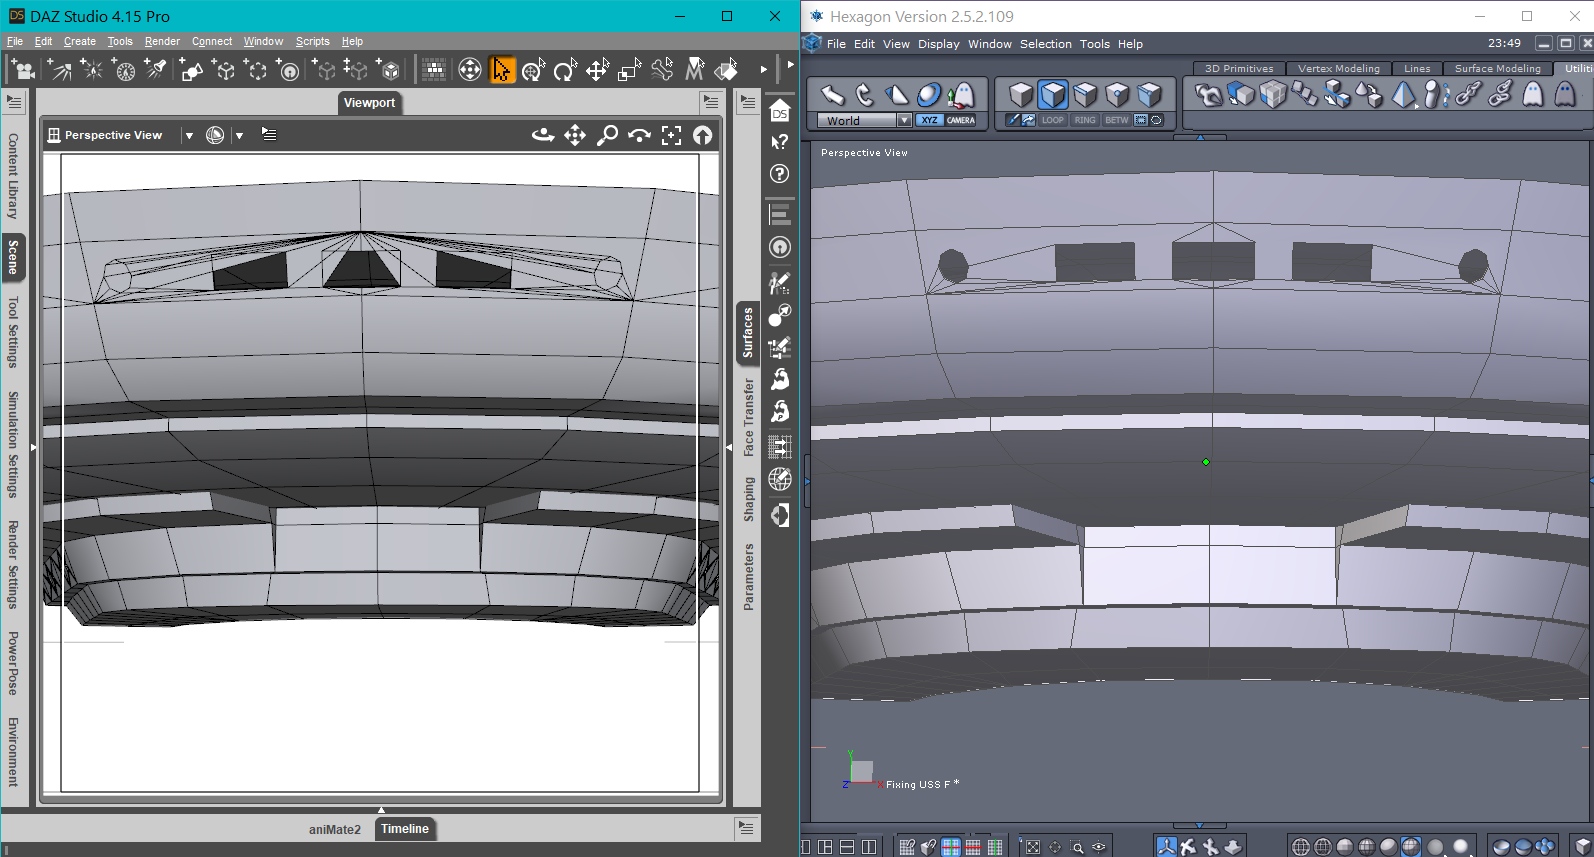Frame selected object in DAZ viewport
Screen dimensions: 1594x857
pos(671,135)
